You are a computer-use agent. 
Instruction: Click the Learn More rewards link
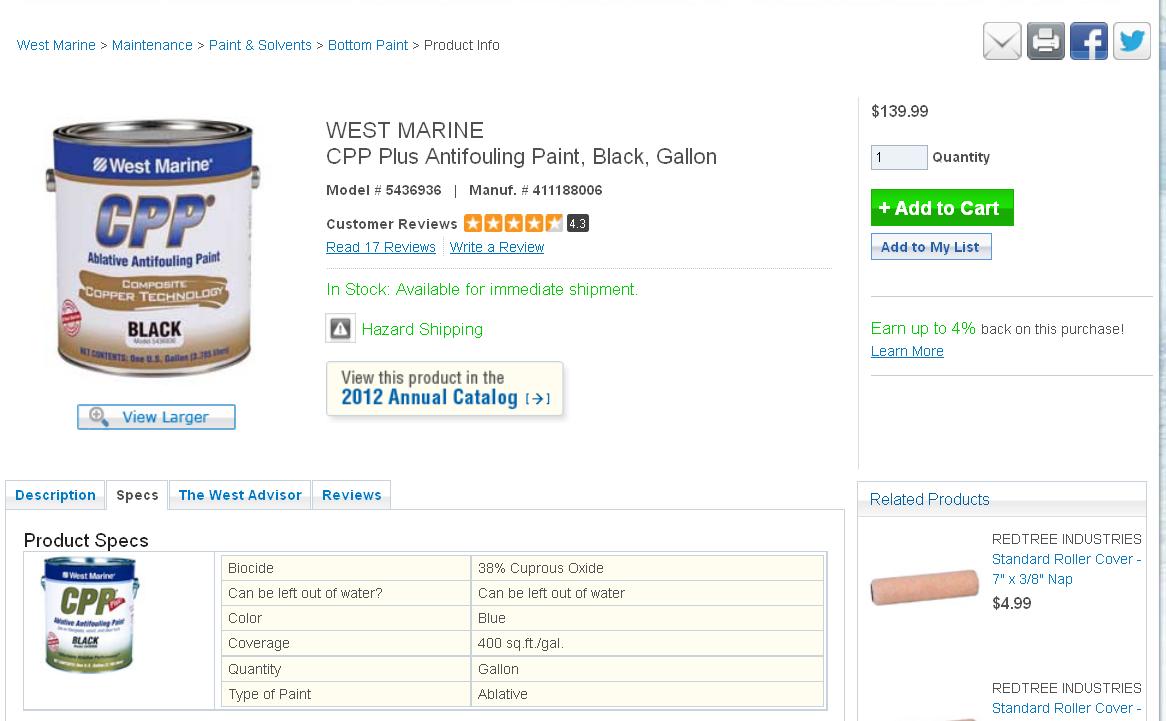[907, 351]
